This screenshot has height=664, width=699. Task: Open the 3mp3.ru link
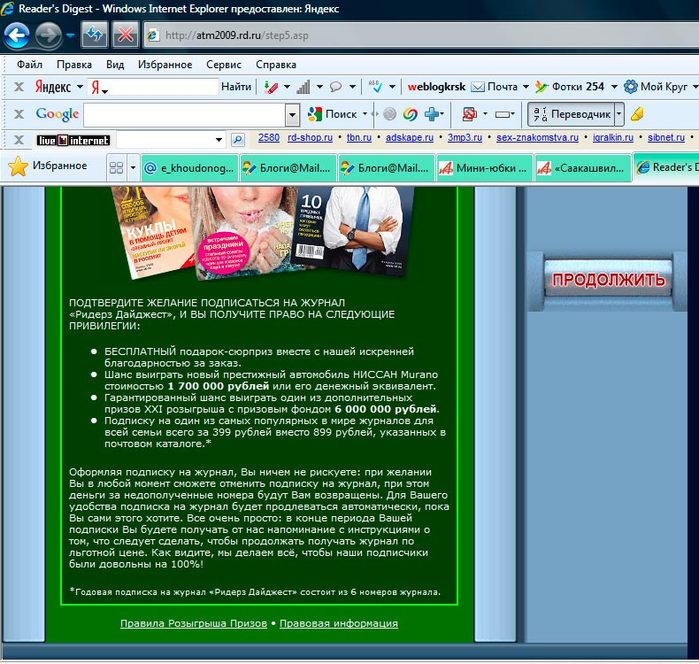(465, 137)
